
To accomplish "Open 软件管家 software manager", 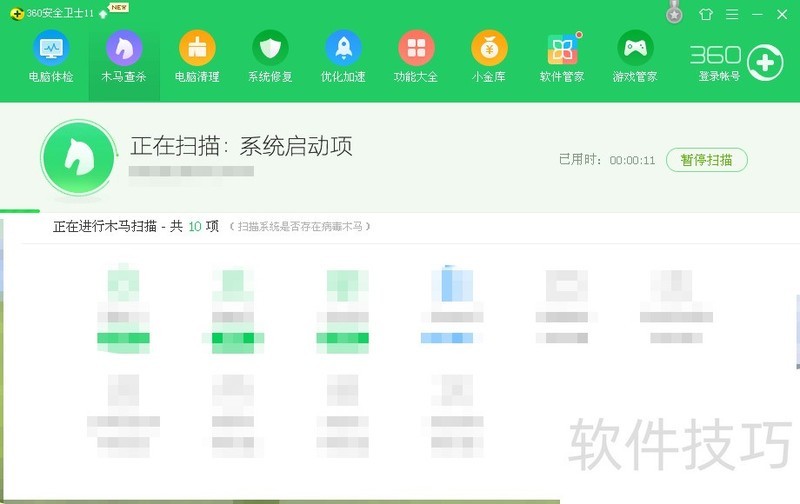I will [x=562, y=57].
